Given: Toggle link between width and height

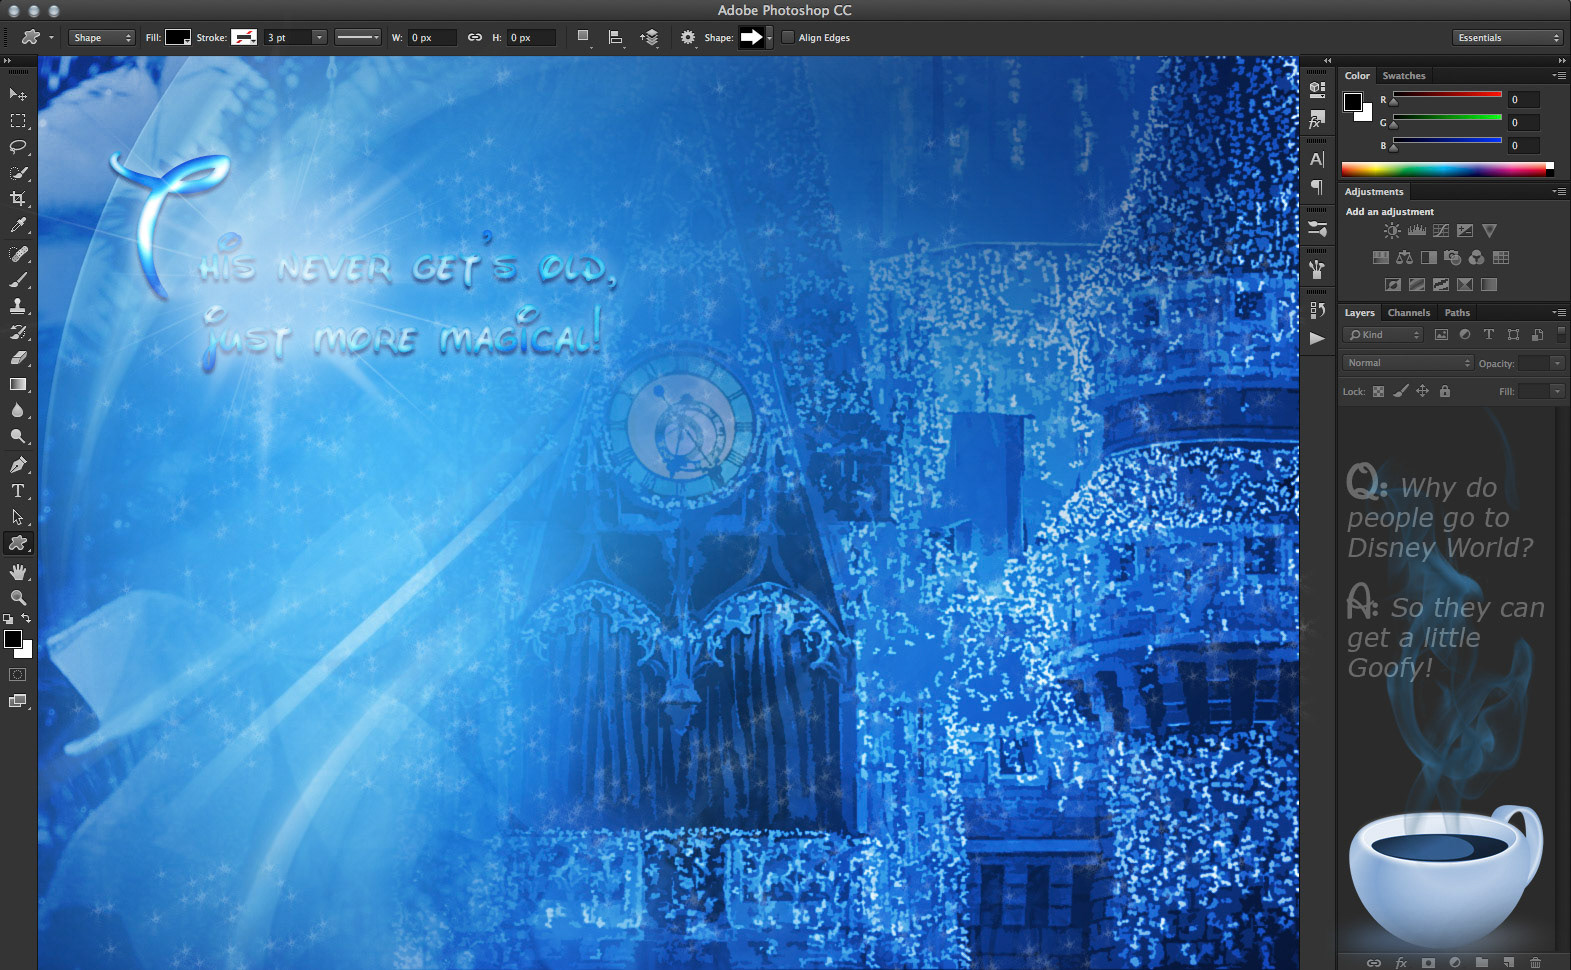Looking at the screenshot, I should pyautogui.click(x=475, y=38).
